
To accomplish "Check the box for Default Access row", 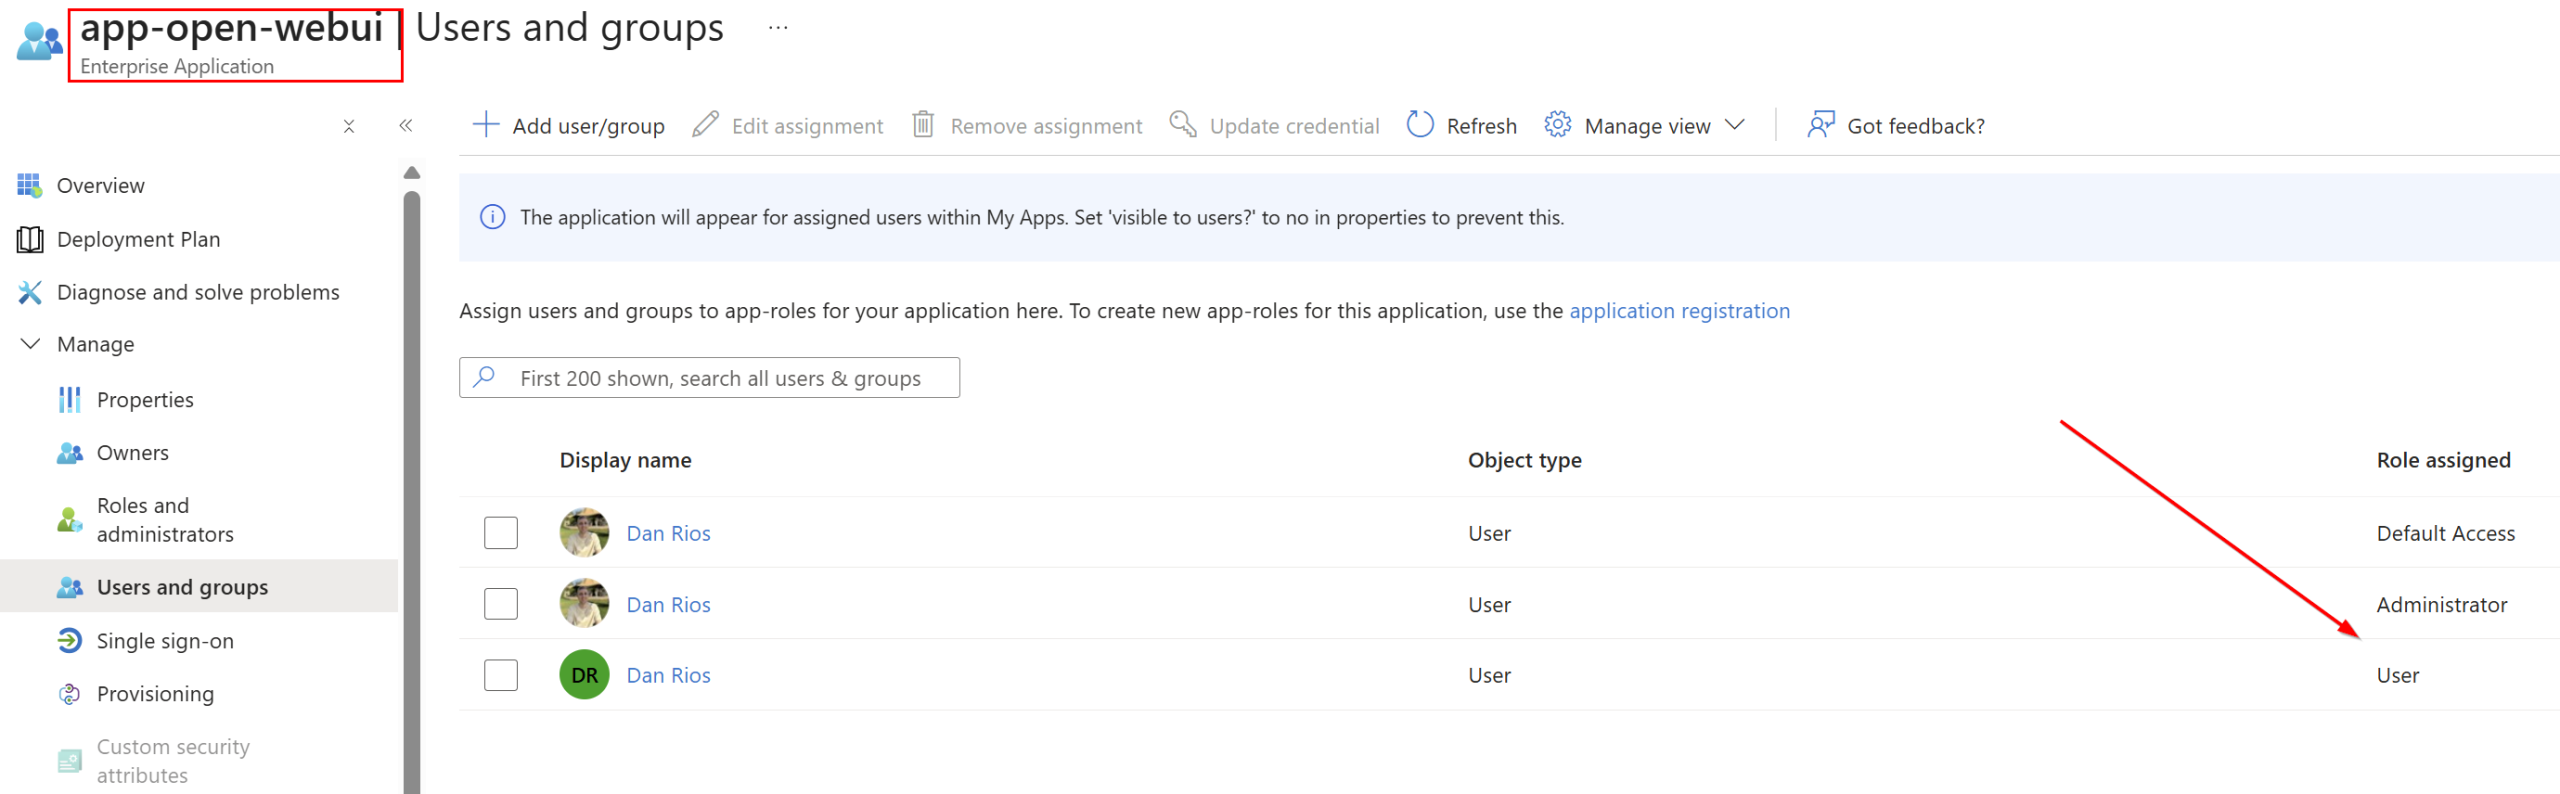I will click(x=501, y=533).
